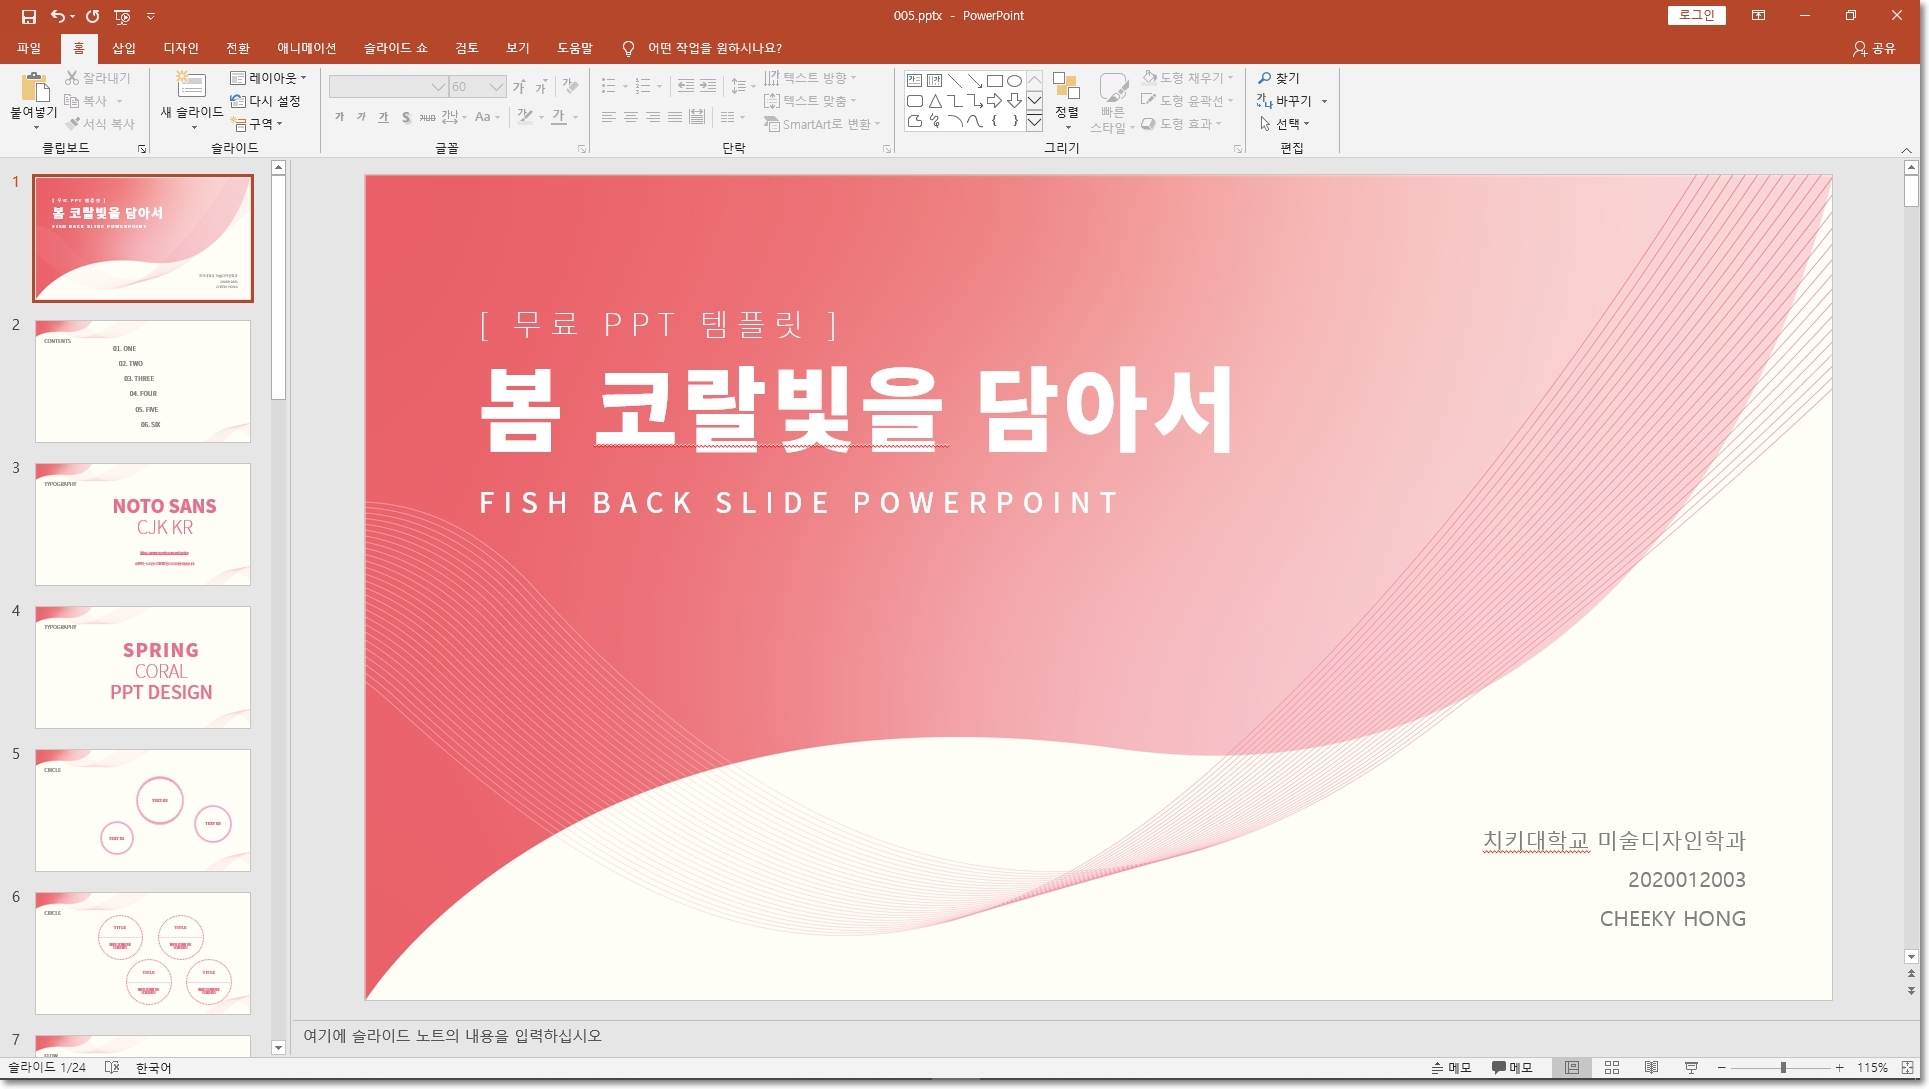Click the Save icon in the quick access toolbar
This screenshot has height=1089, width=1929.
(28, 16)
